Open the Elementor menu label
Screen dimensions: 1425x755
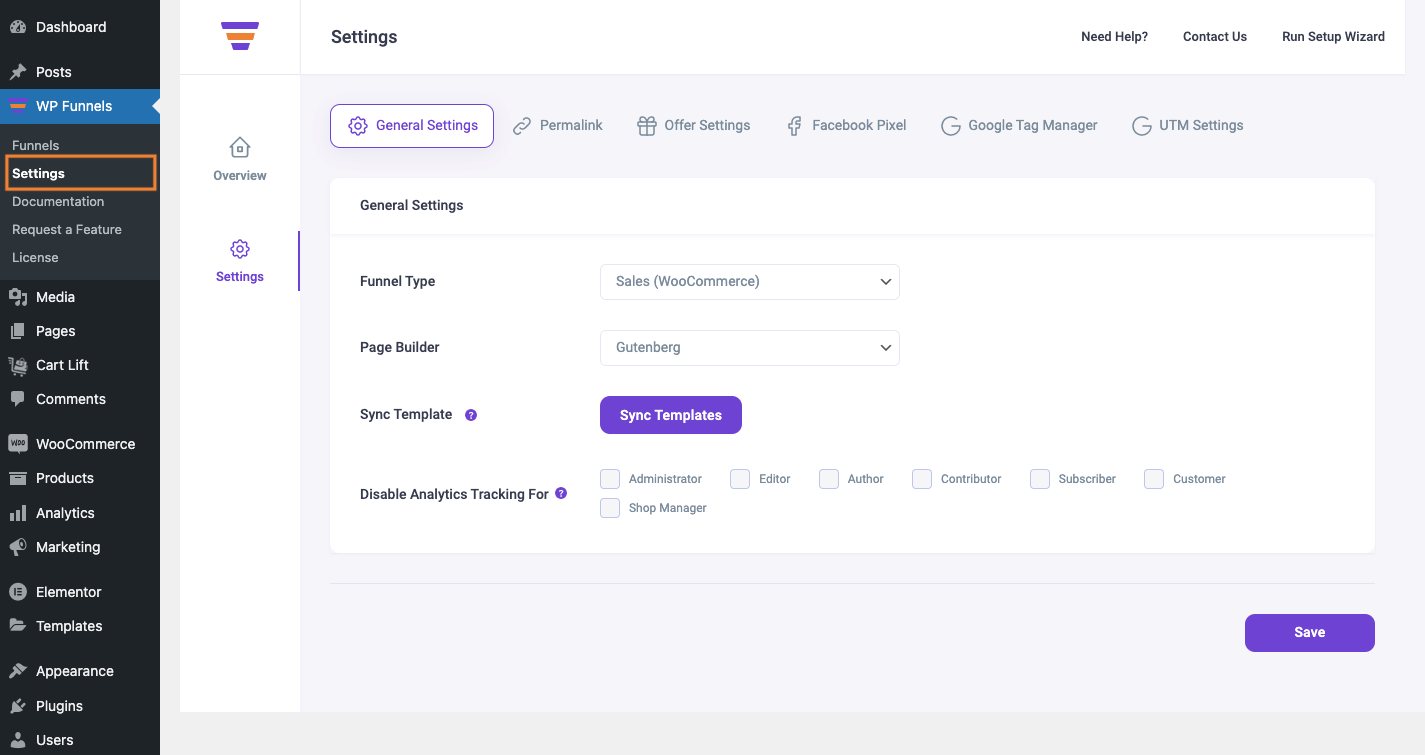coord(69,592)
